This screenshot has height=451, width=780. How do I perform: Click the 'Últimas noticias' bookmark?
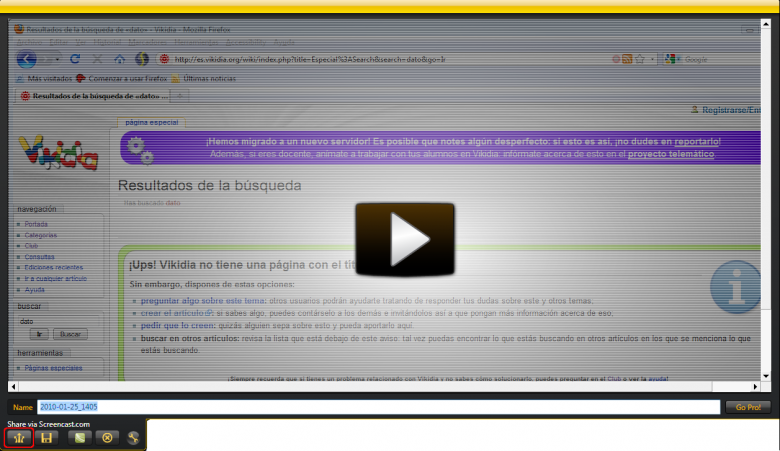[204, 78]
